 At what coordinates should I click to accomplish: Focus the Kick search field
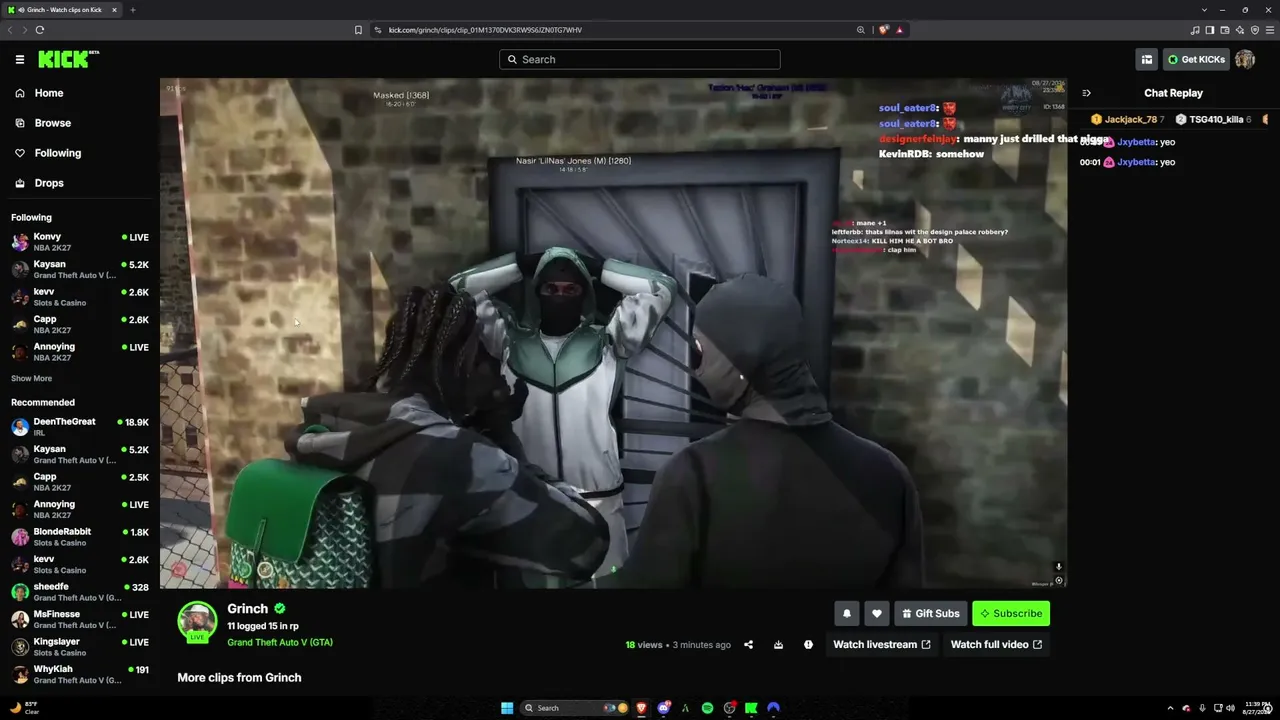[x=640, y=59]
